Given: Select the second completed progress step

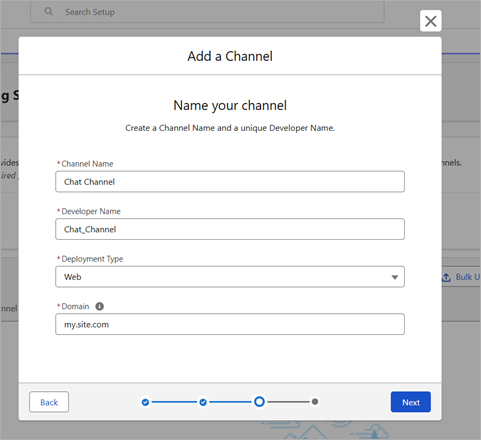Looking at the screenshot, I should click(203, 402).
